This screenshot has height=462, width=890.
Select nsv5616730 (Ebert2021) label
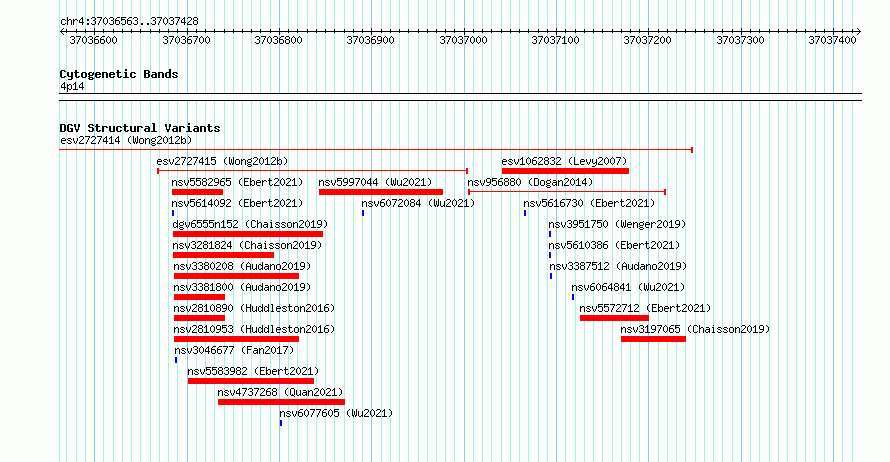[589, 203]
